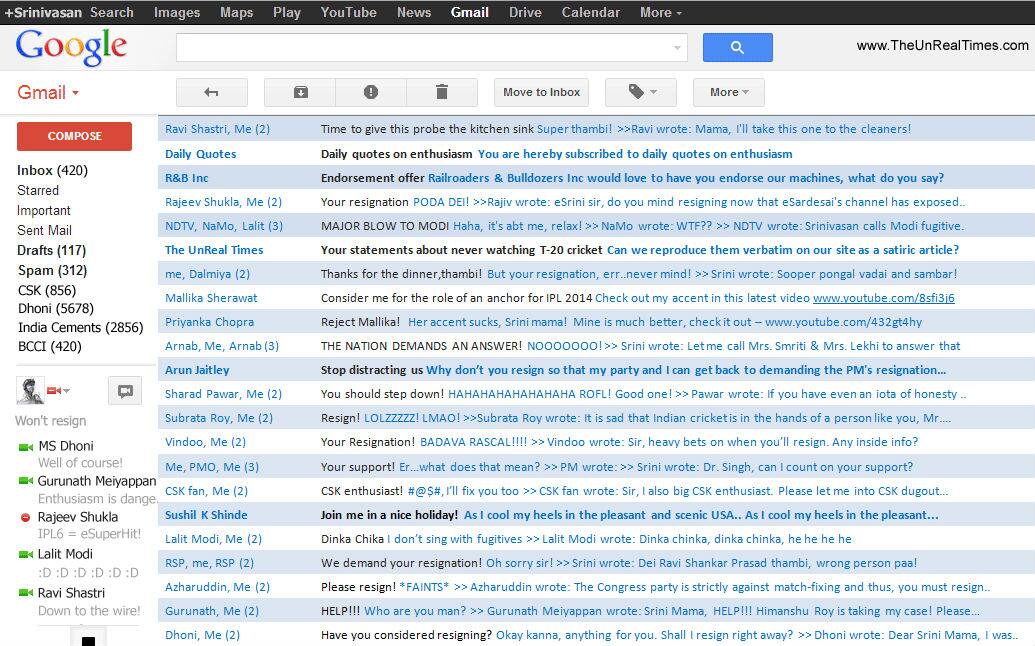Screen dimensions: 1035x646
Task: Click Ravi Shastri's green video icon
Action: coord(26,593)
